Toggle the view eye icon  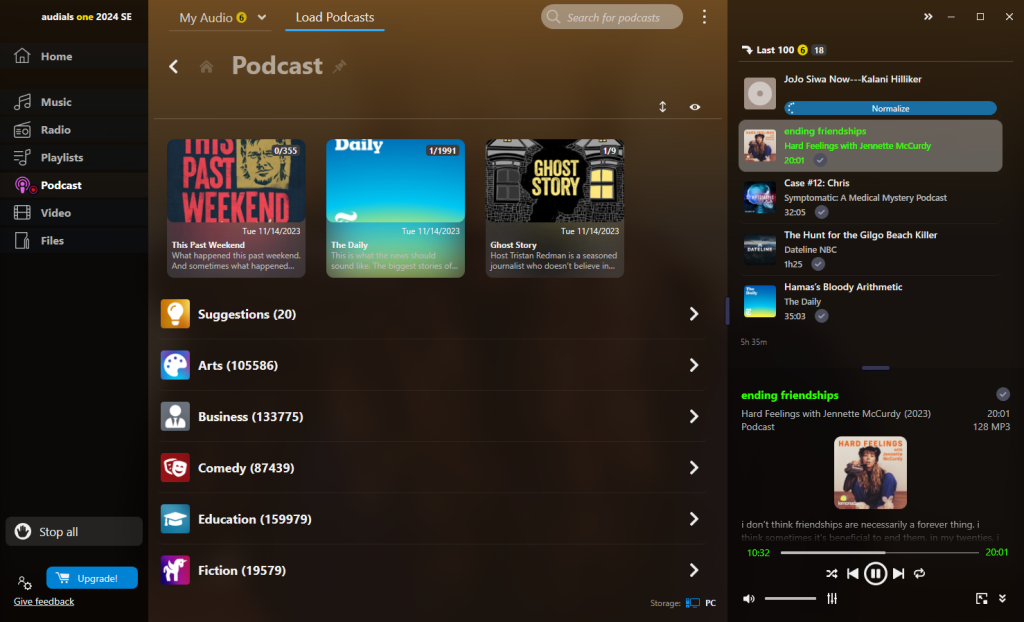[694, 107]
